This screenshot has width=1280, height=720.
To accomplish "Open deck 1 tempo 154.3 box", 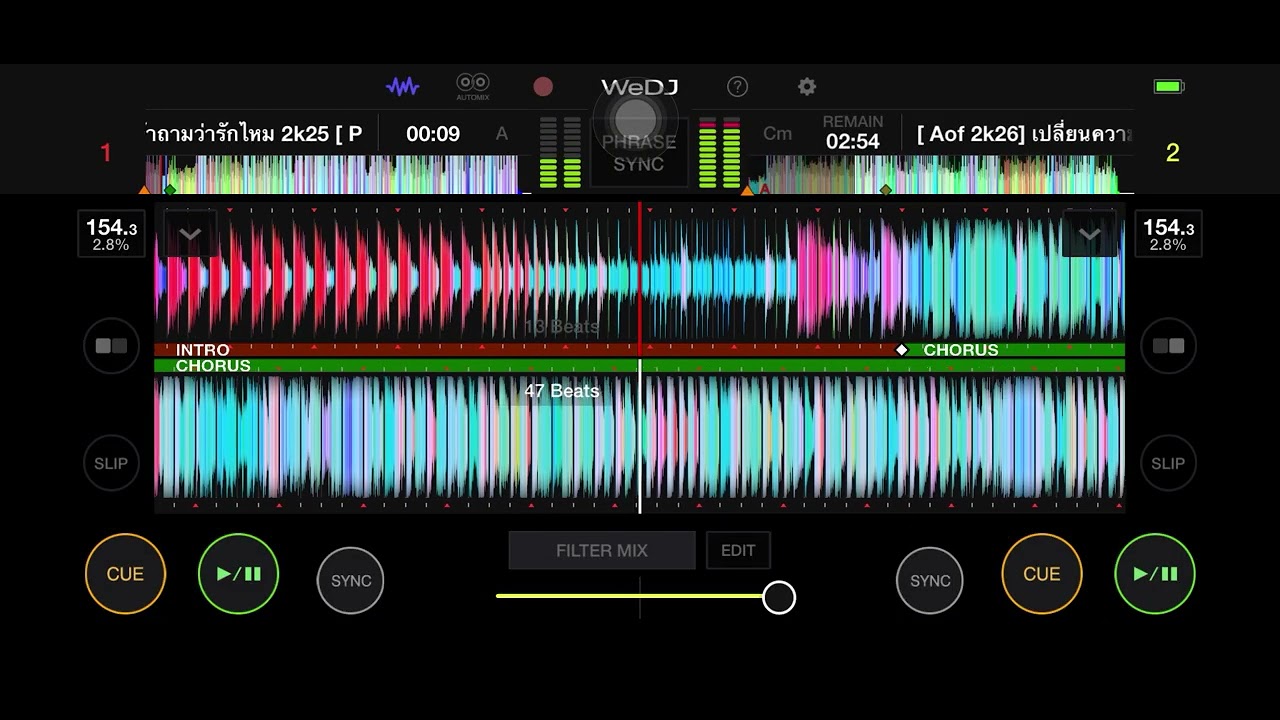I will click(x=110, y=234).
